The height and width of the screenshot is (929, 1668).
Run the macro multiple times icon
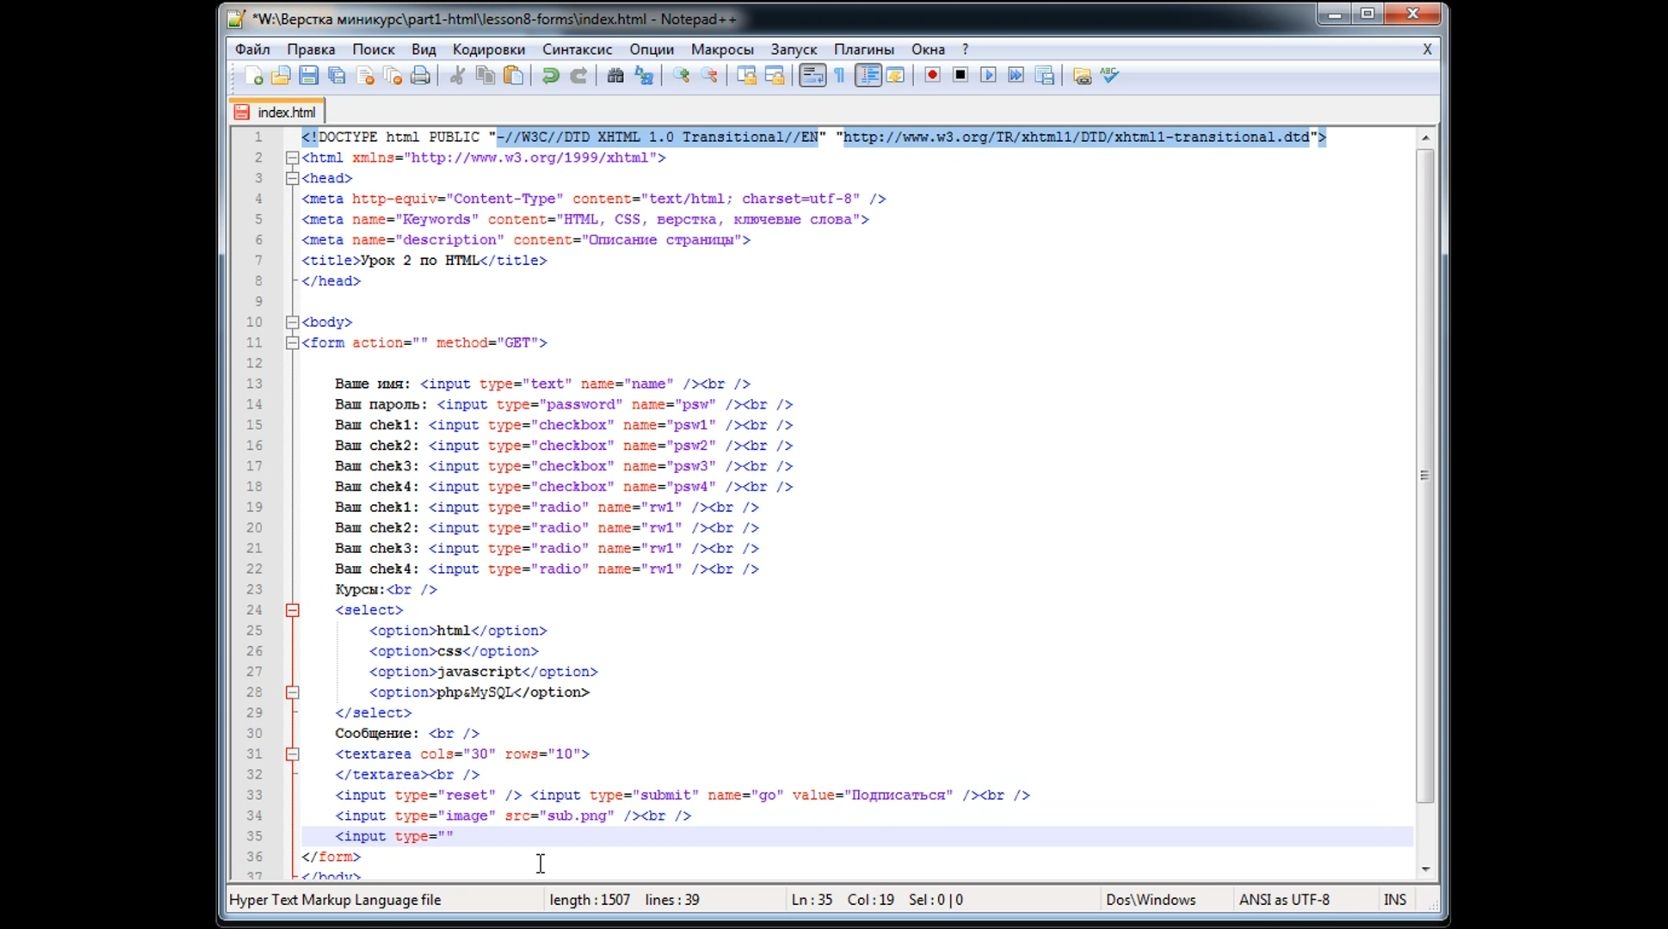click(x=1016, y=76)
